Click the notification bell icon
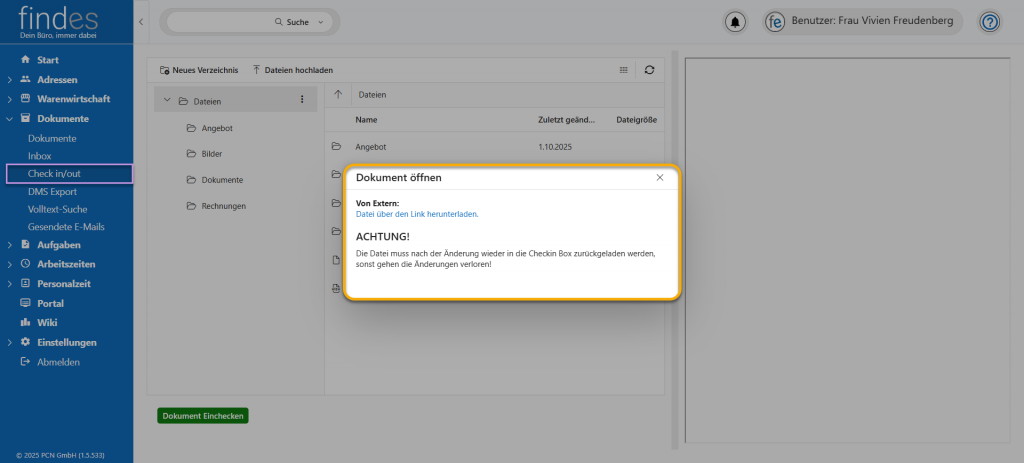Screen dimensions: 1024x463 click(x=736, y=22)
